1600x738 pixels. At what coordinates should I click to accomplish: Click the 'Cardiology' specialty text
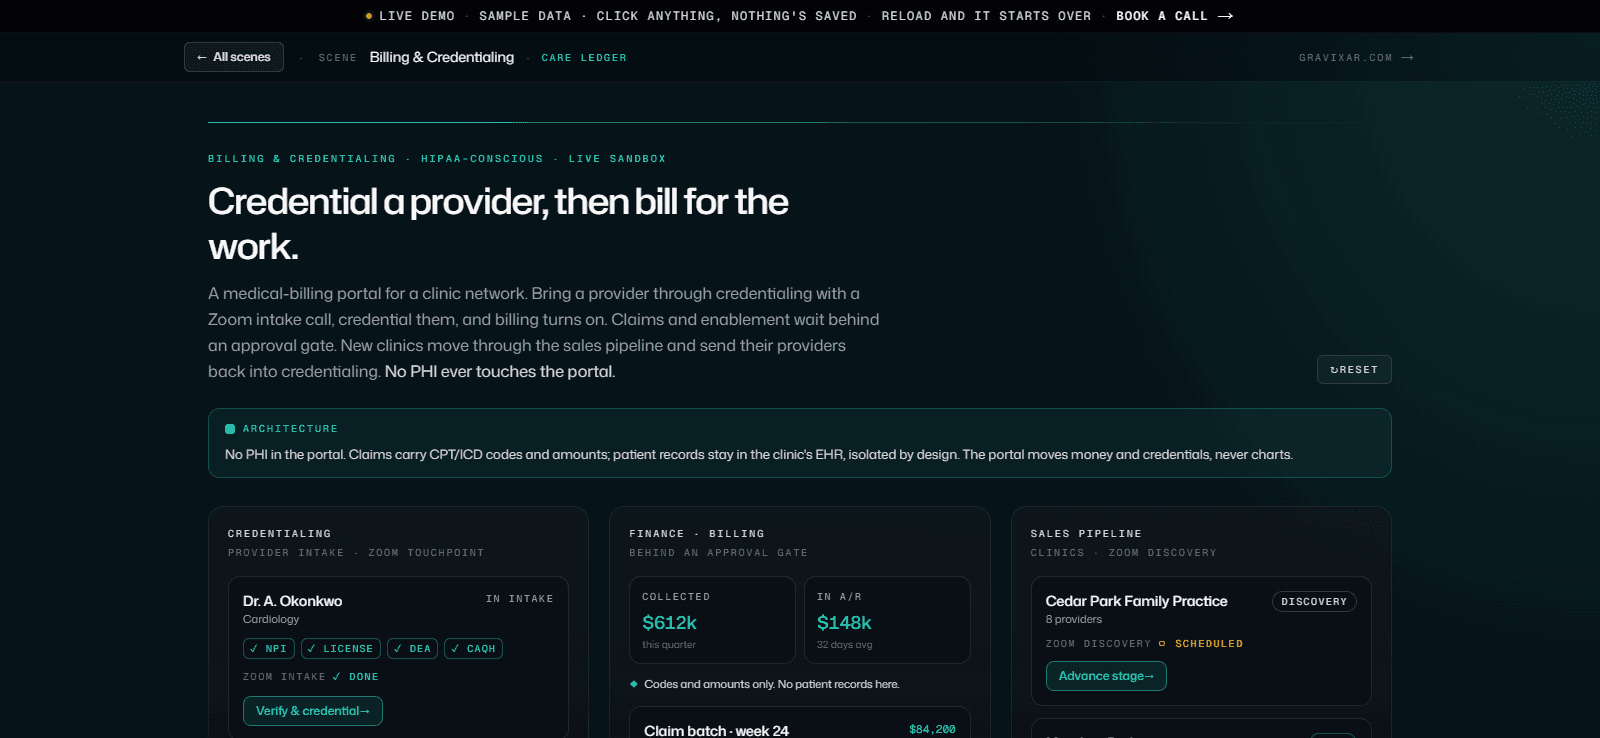(x=271, y=619)
